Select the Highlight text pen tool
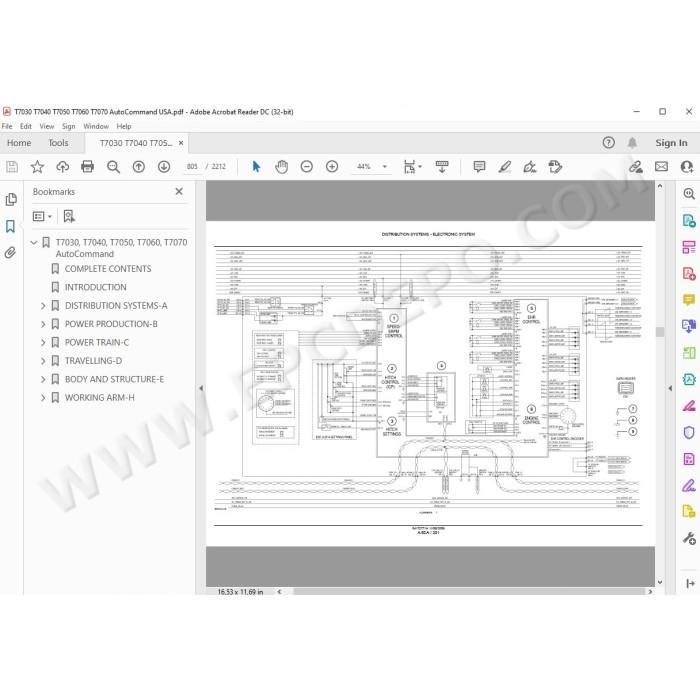The height and width of the screenshot is (700, 700). point(504,167)
